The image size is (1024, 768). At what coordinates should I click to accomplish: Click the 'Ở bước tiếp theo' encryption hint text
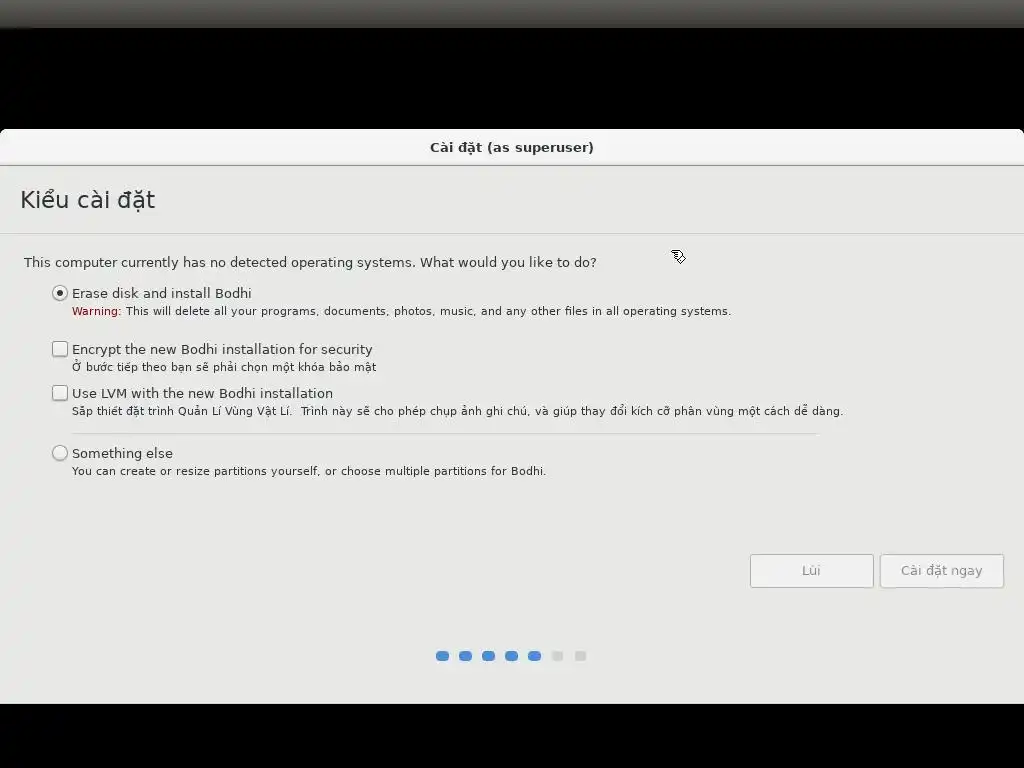224,367
